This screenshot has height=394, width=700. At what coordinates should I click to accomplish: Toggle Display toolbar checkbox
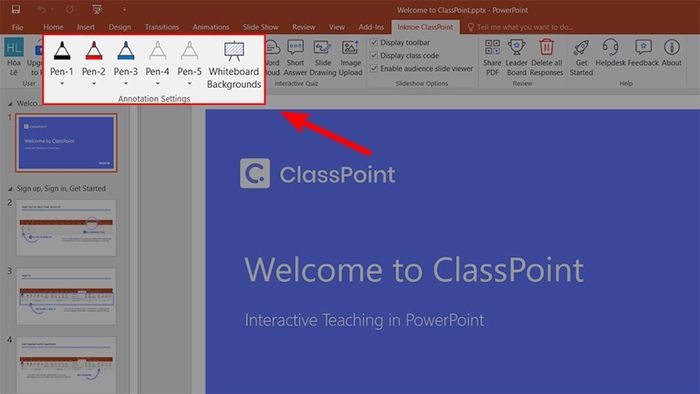[x=374, y=42]
